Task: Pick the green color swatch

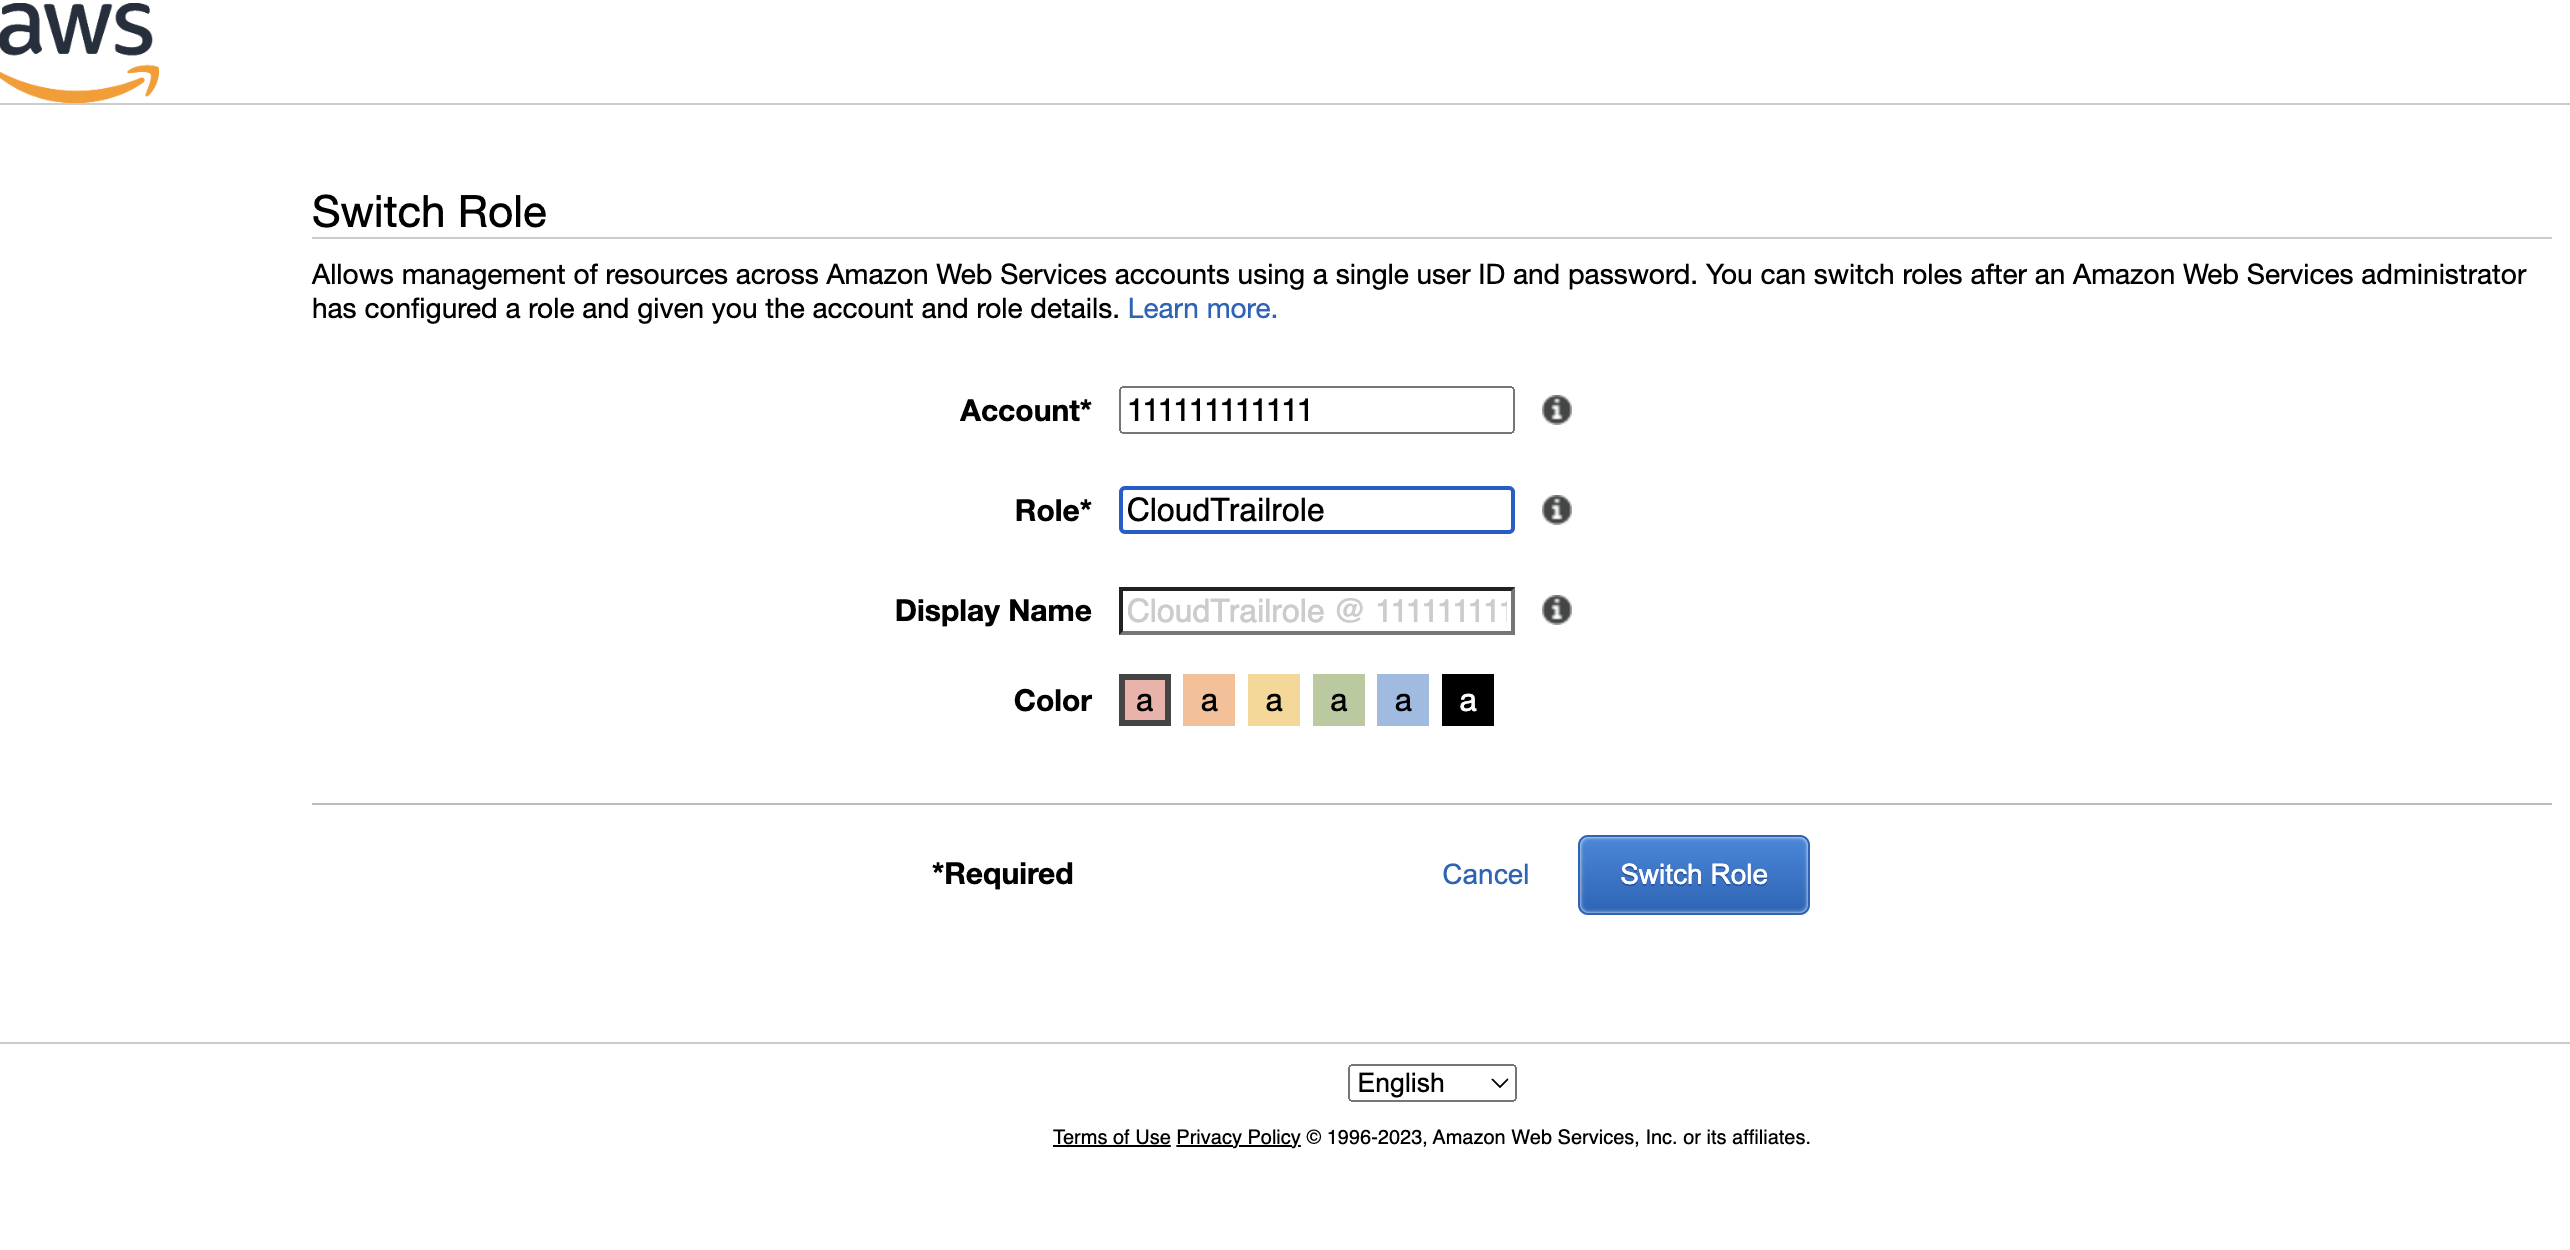Action: point(1338,700)
